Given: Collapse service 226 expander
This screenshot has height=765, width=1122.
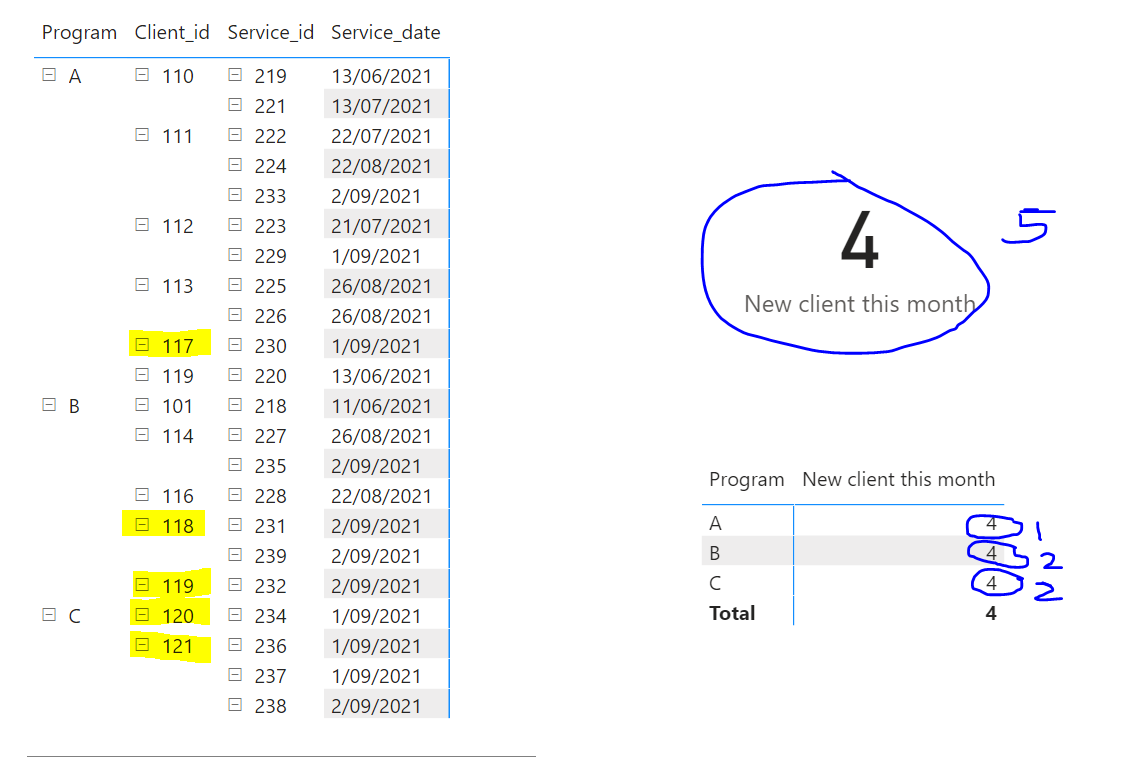Looking at the screenshot, I should pyautogui.click(x=235, y=315).
